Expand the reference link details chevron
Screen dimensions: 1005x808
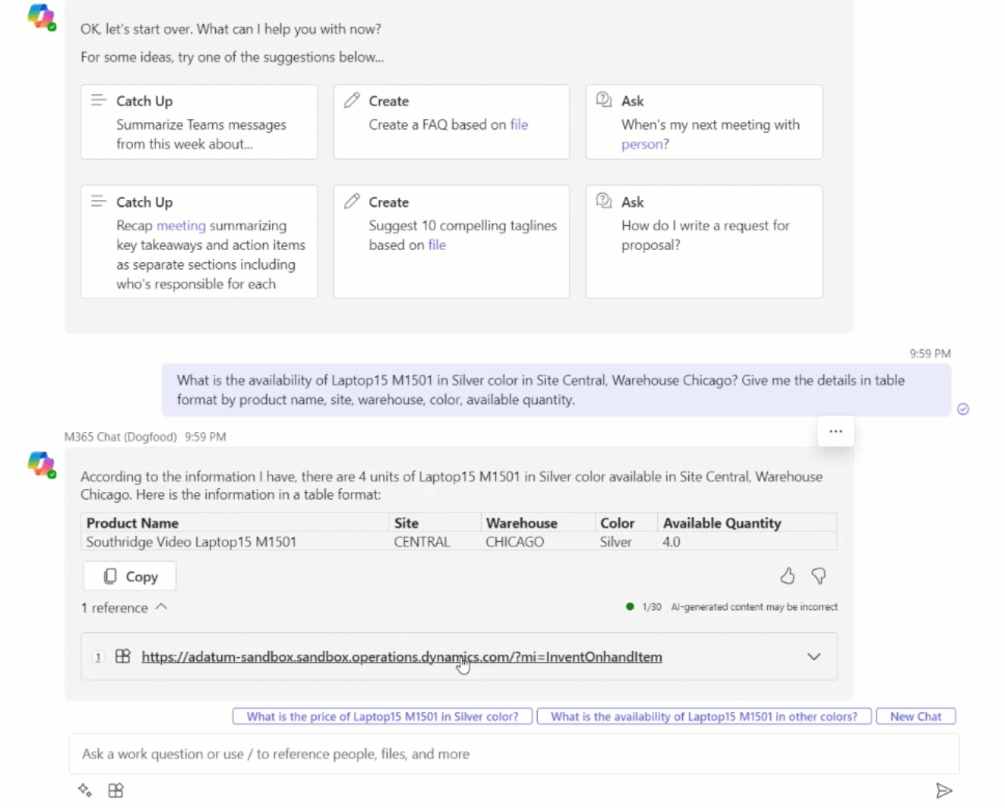click(813, 657)
